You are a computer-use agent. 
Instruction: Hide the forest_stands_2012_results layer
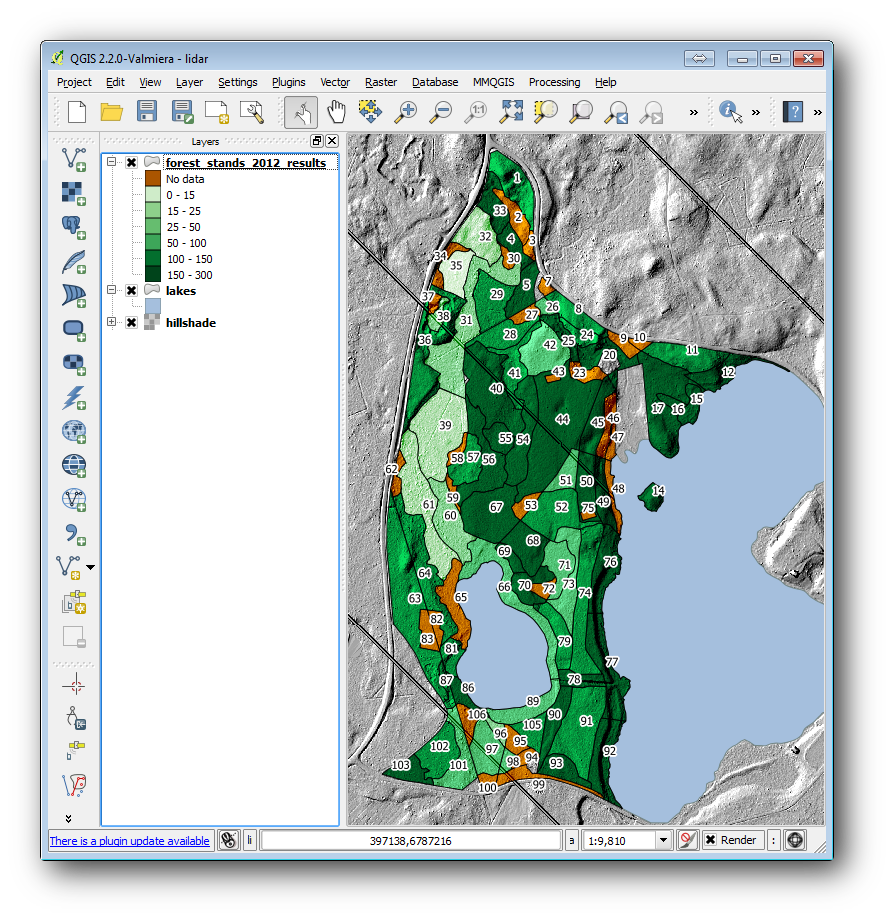click(x=131, y=163)
